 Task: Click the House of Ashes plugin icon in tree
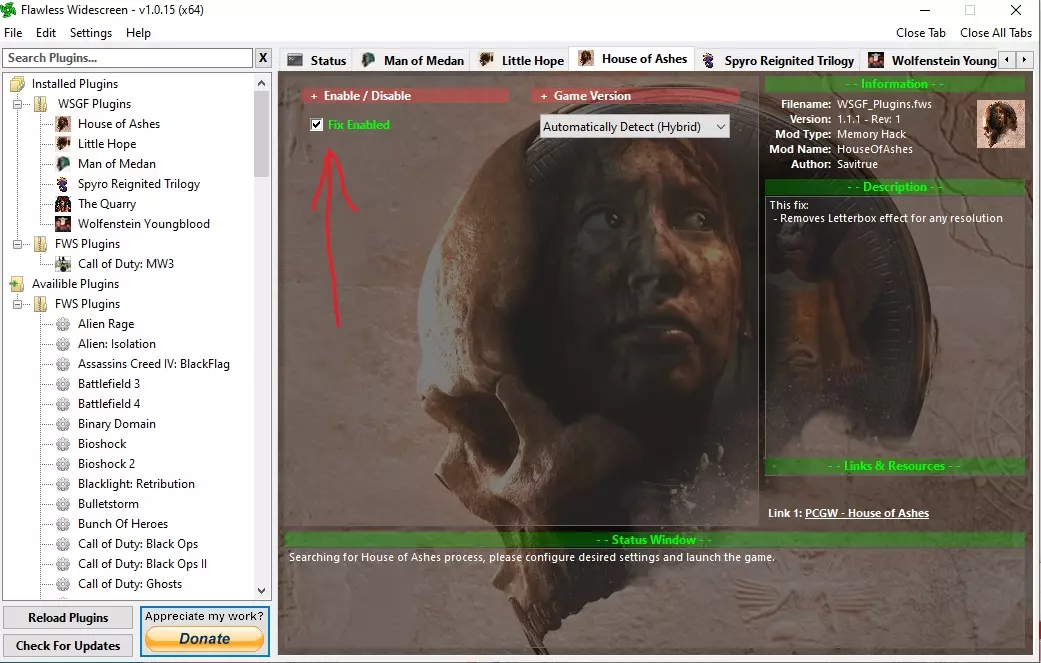click(63, 124)
